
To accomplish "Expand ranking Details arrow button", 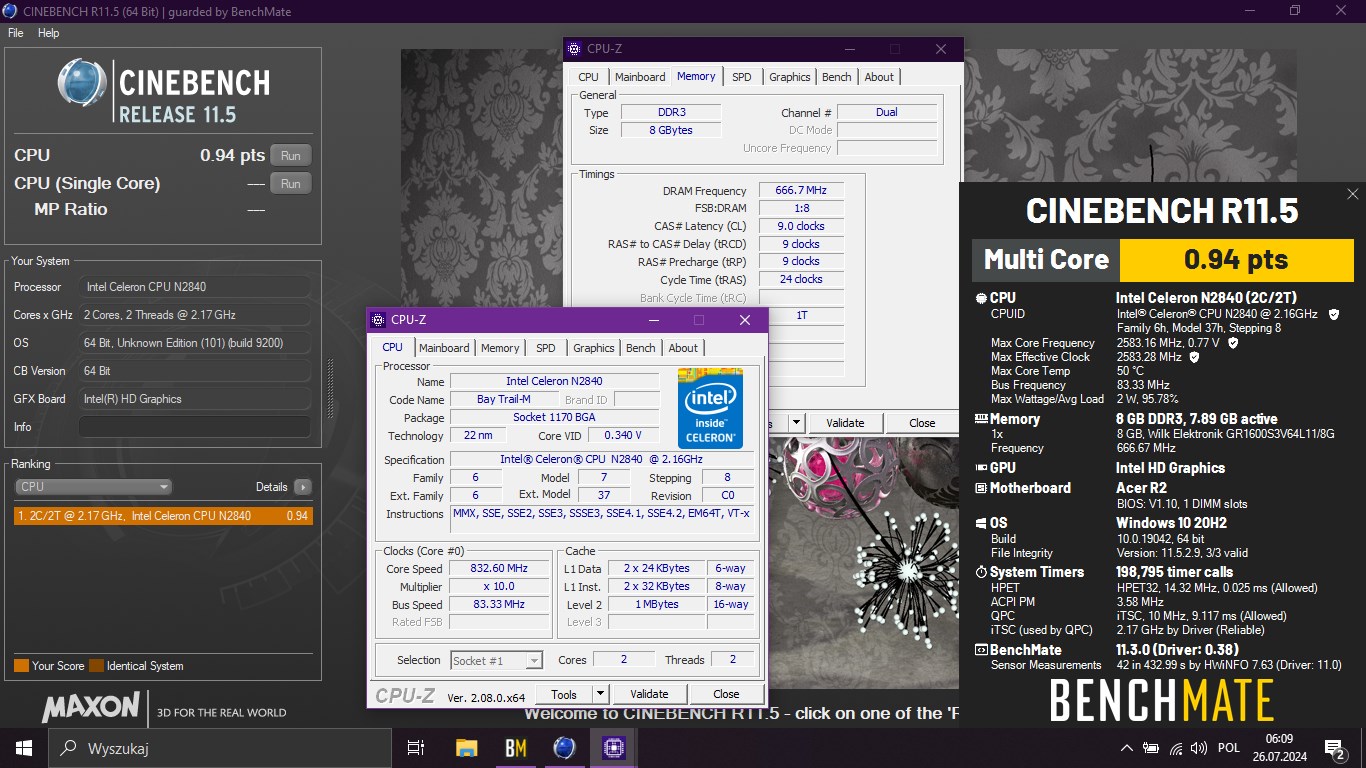I will coord(302,487).
